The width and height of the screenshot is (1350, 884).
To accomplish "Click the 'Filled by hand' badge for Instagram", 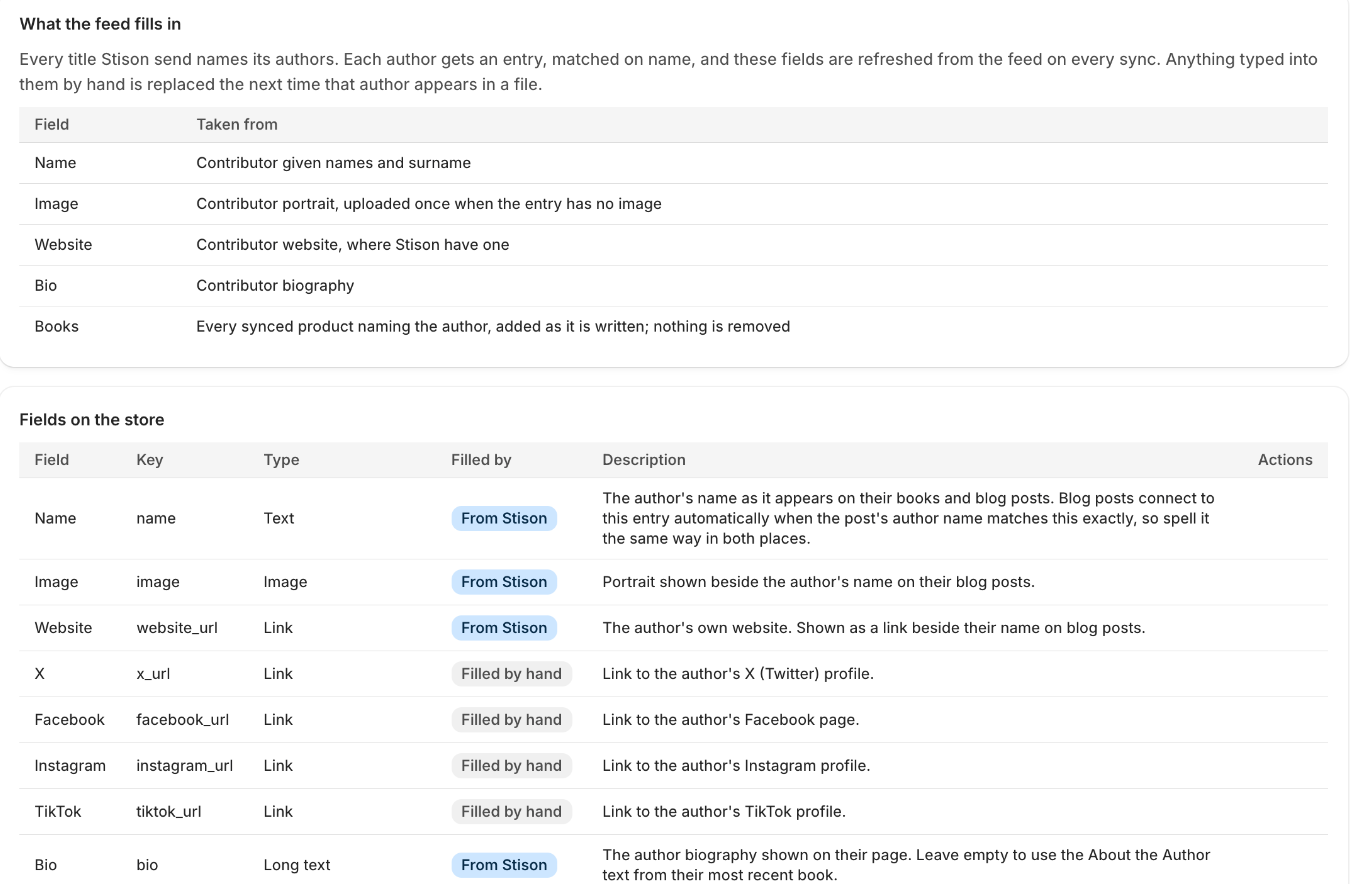I will click(x=511, y=766).
